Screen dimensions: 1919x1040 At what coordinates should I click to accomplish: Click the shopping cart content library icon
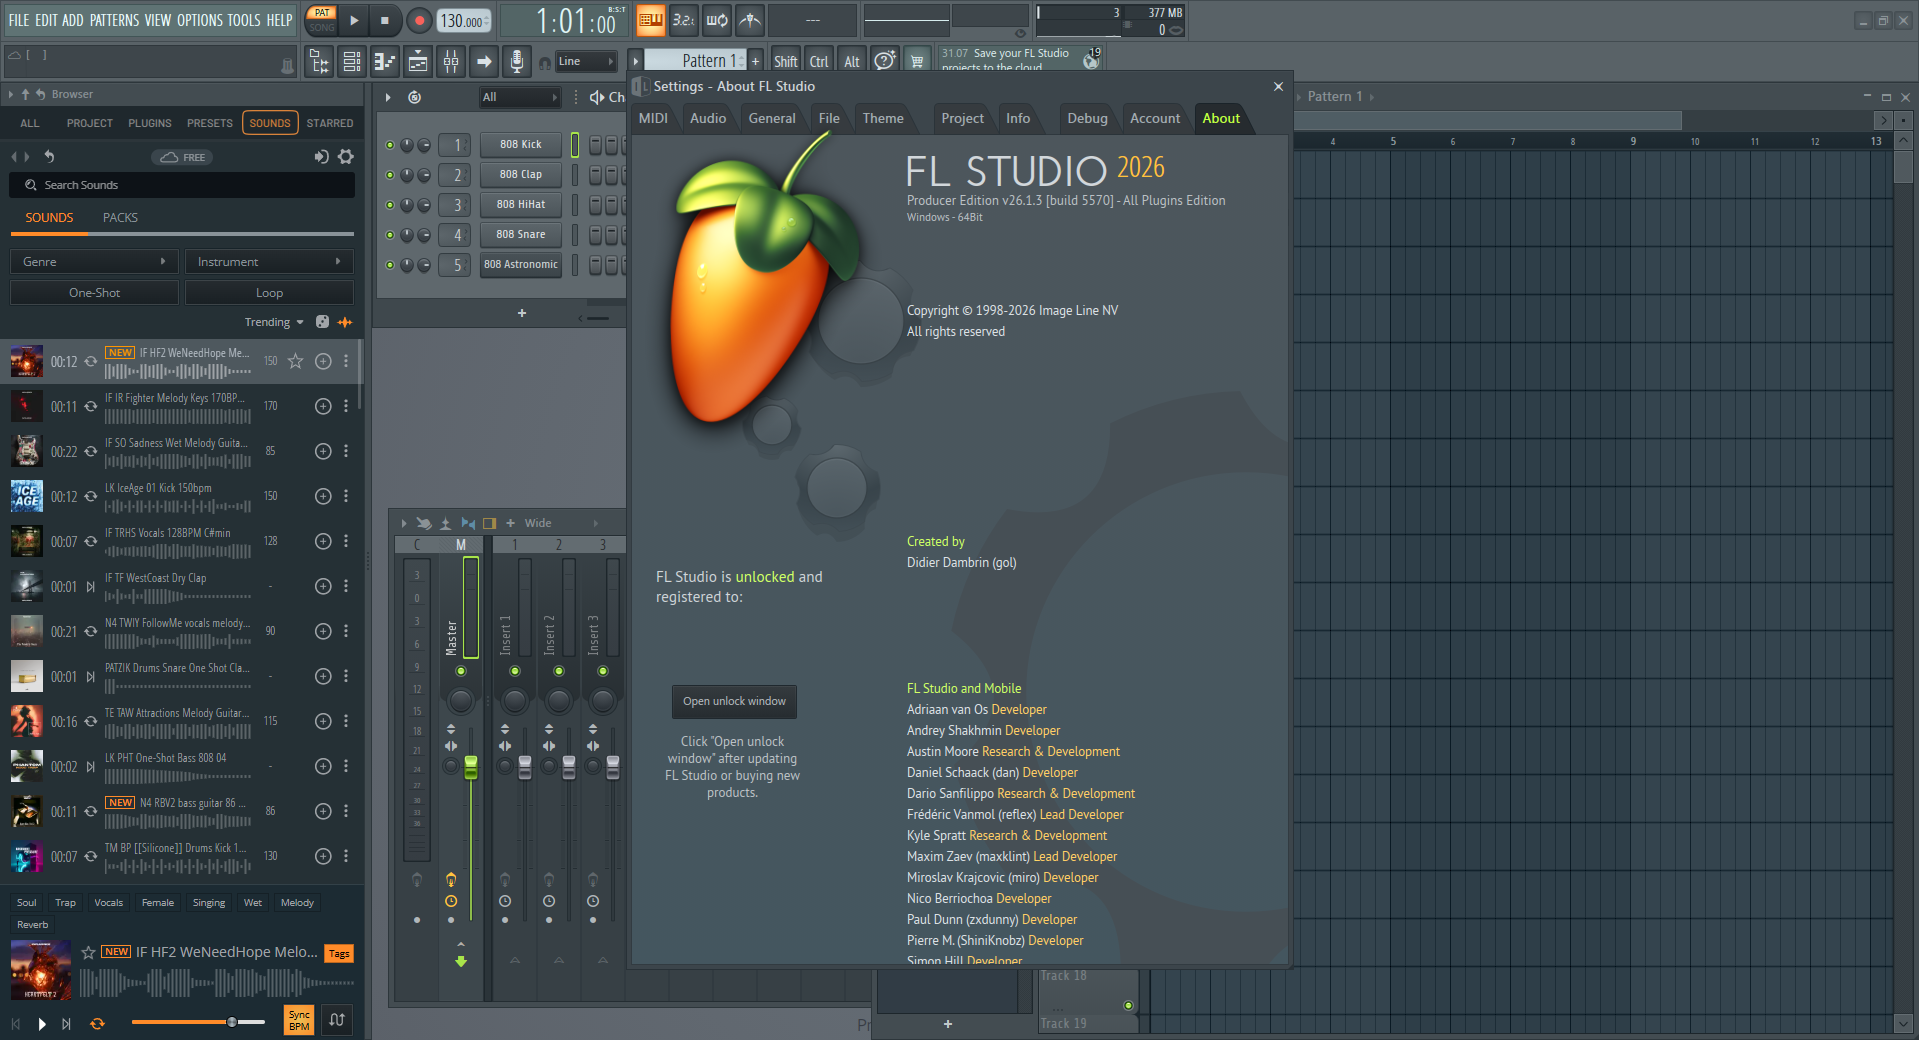916,61
